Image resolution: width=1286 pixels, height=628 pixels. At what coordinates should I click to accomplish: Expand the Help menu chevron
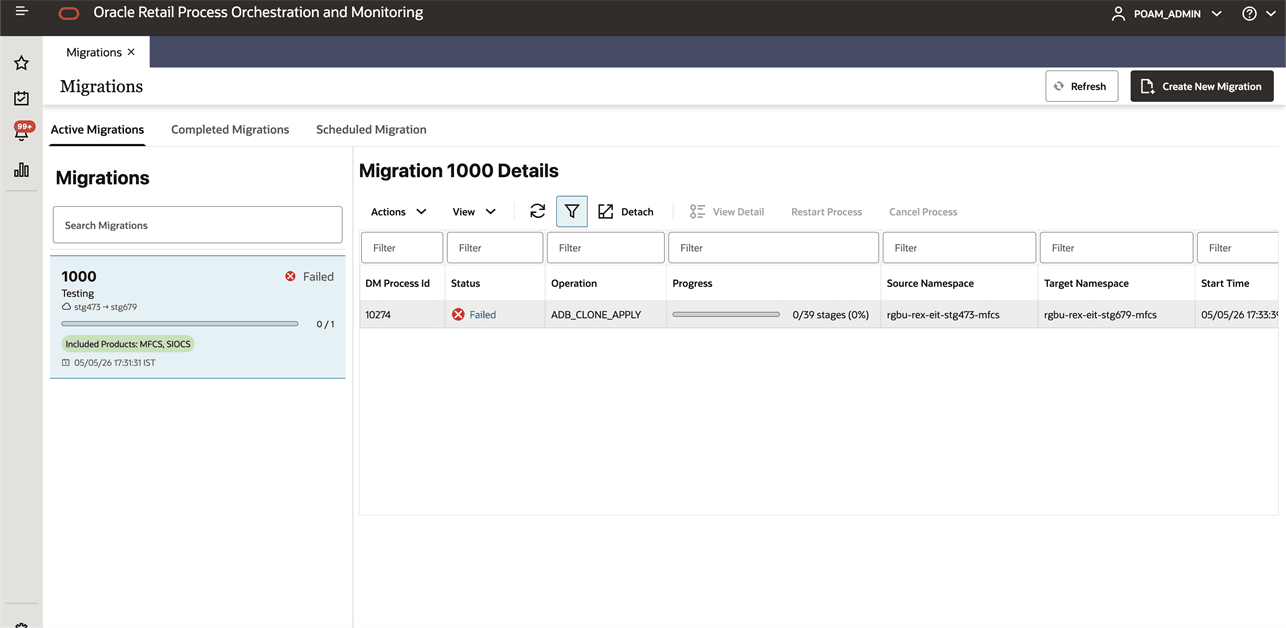click(x=1271, y=14)
